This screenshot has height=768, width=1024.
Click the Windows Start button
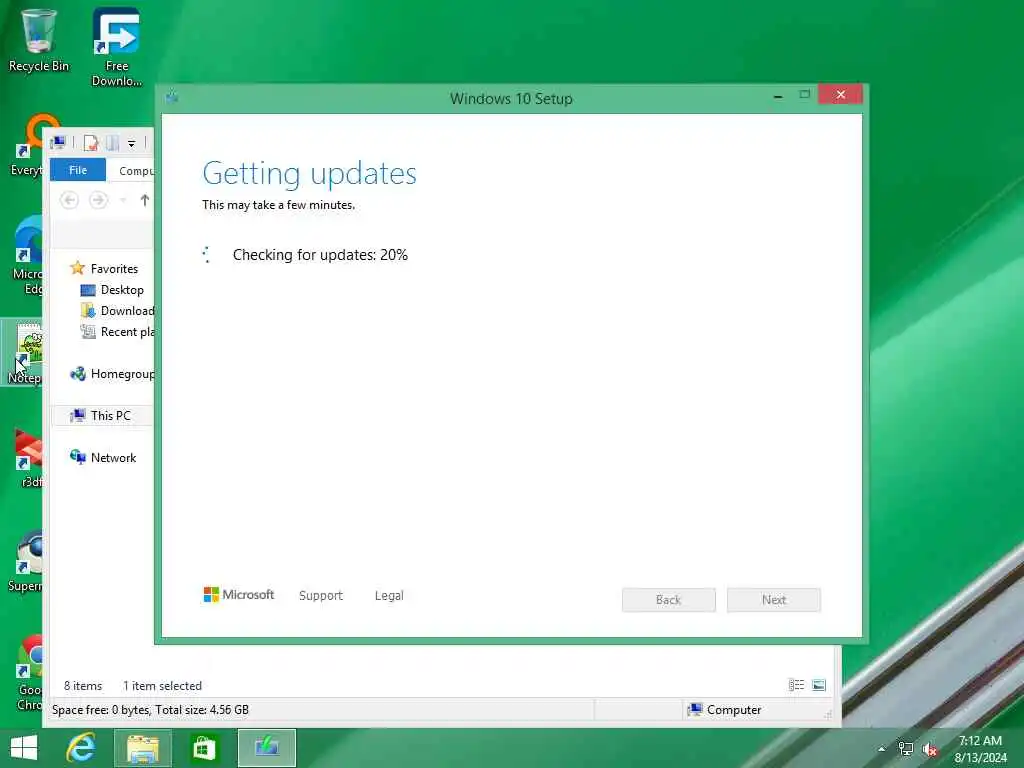coord(24,748)
